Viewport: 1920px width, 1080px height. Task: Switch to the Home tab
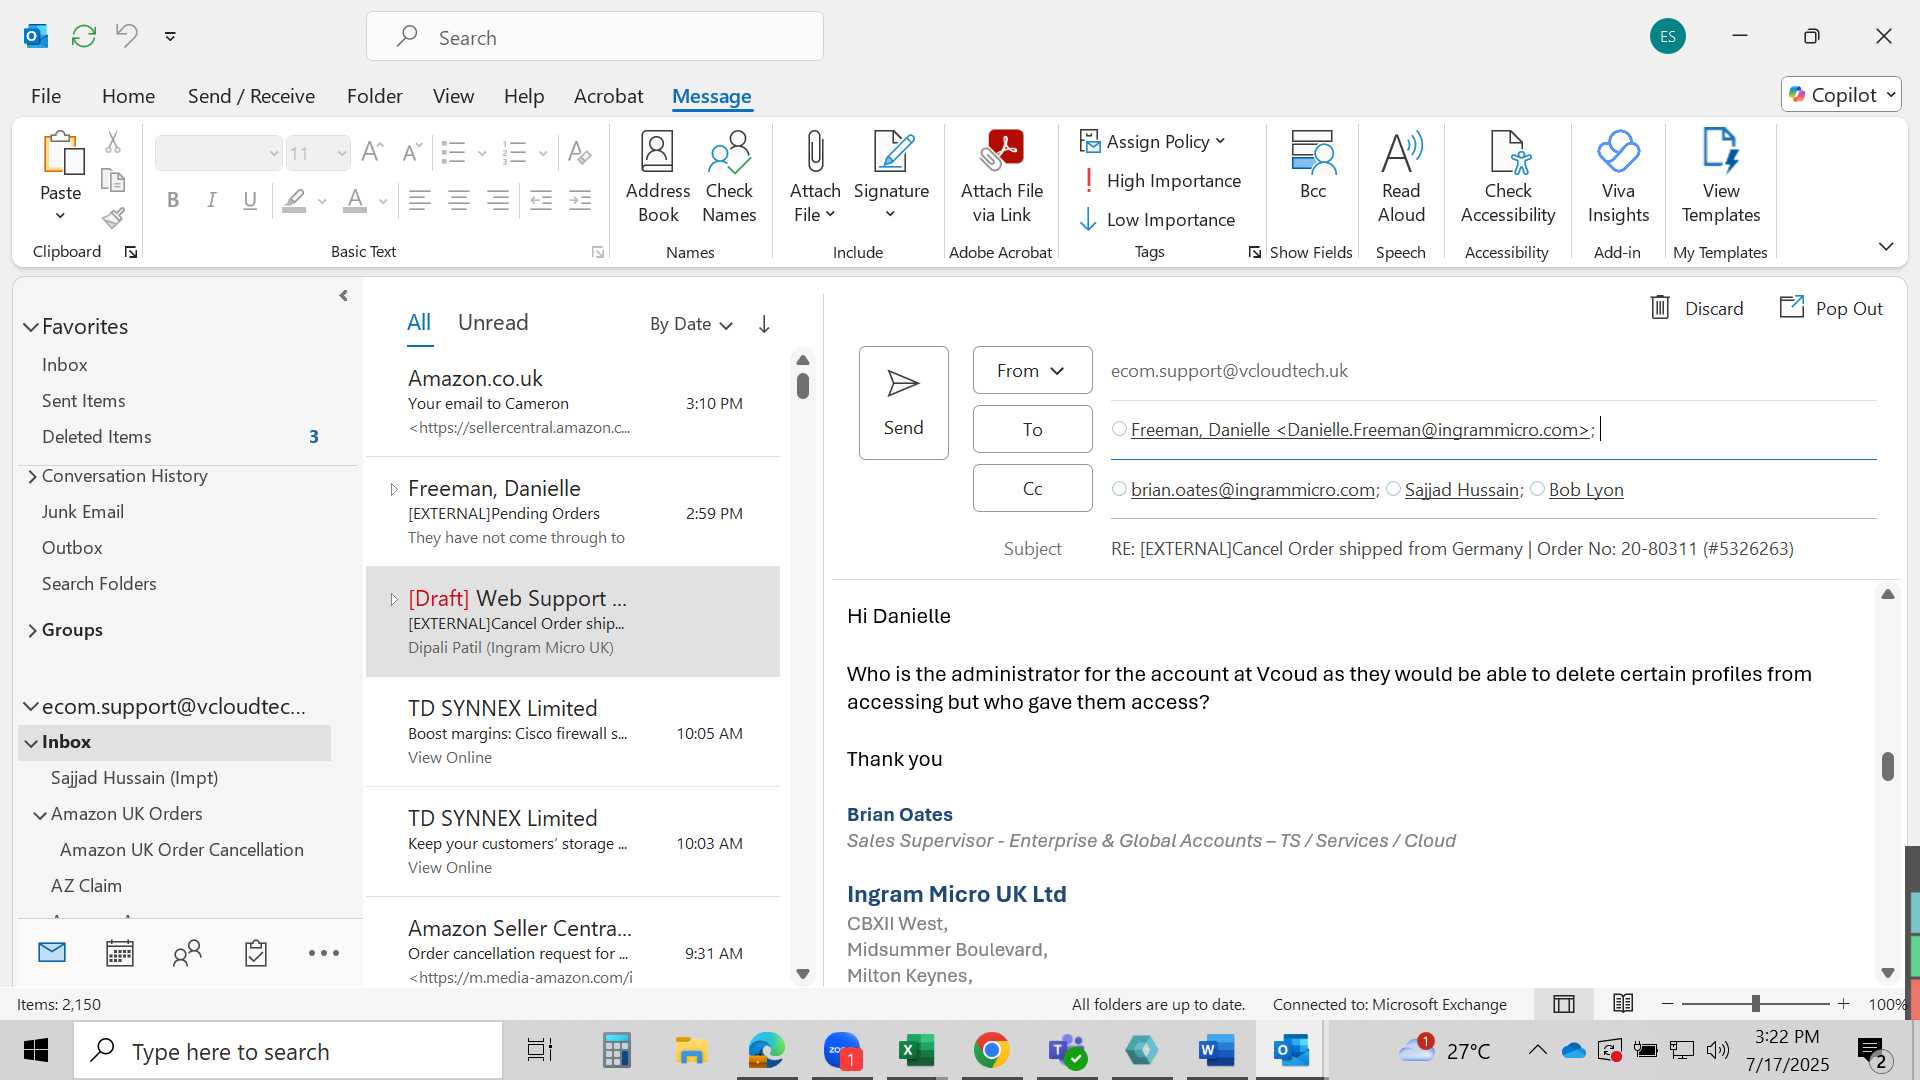(128, 96)
